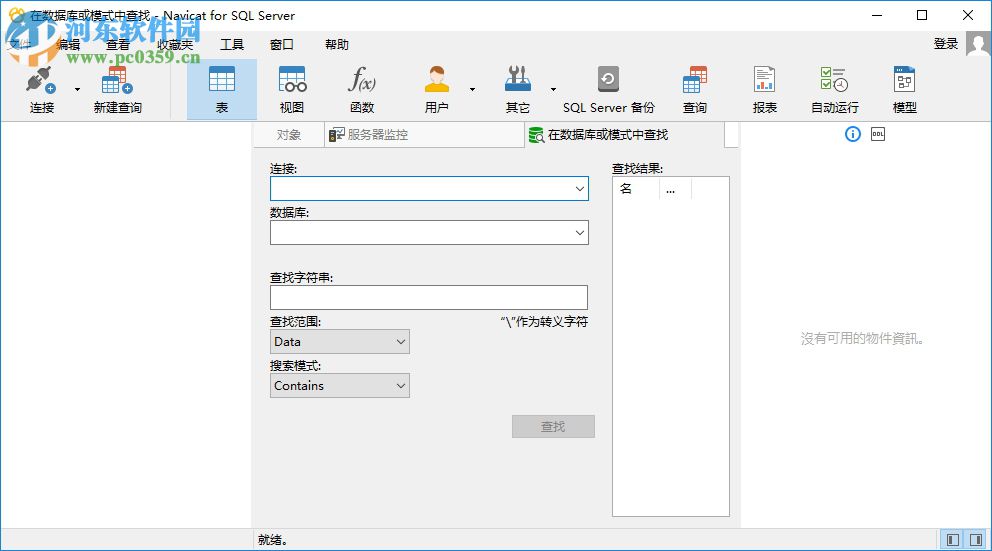This screenshot has height=551, width=992.
Task: Expand the Others (其它) dropdown arrow
Action: pyautogui.click(x=553, y=89)
